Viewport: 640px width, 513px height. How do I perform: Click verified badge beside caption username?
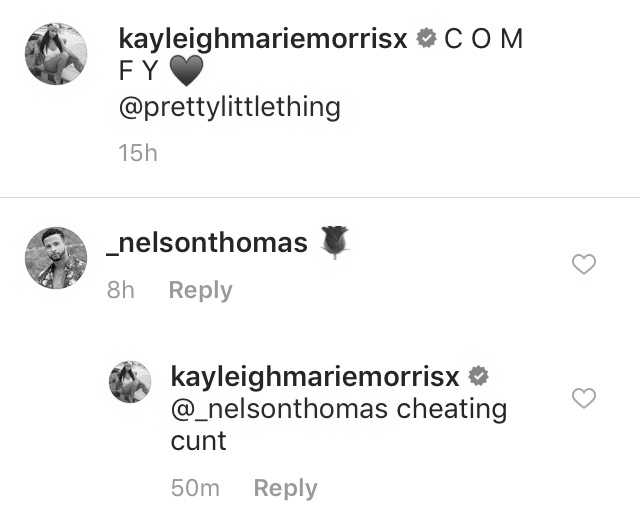coord(427,38)
